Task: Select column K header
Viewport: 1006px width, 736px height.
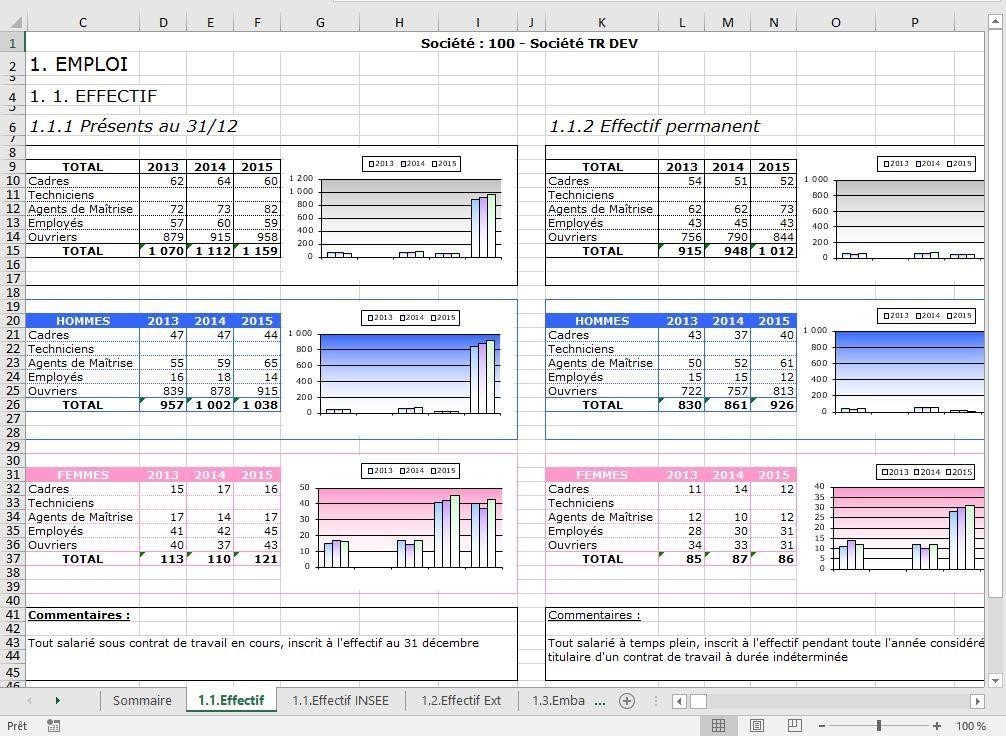Action: (602, 22)
